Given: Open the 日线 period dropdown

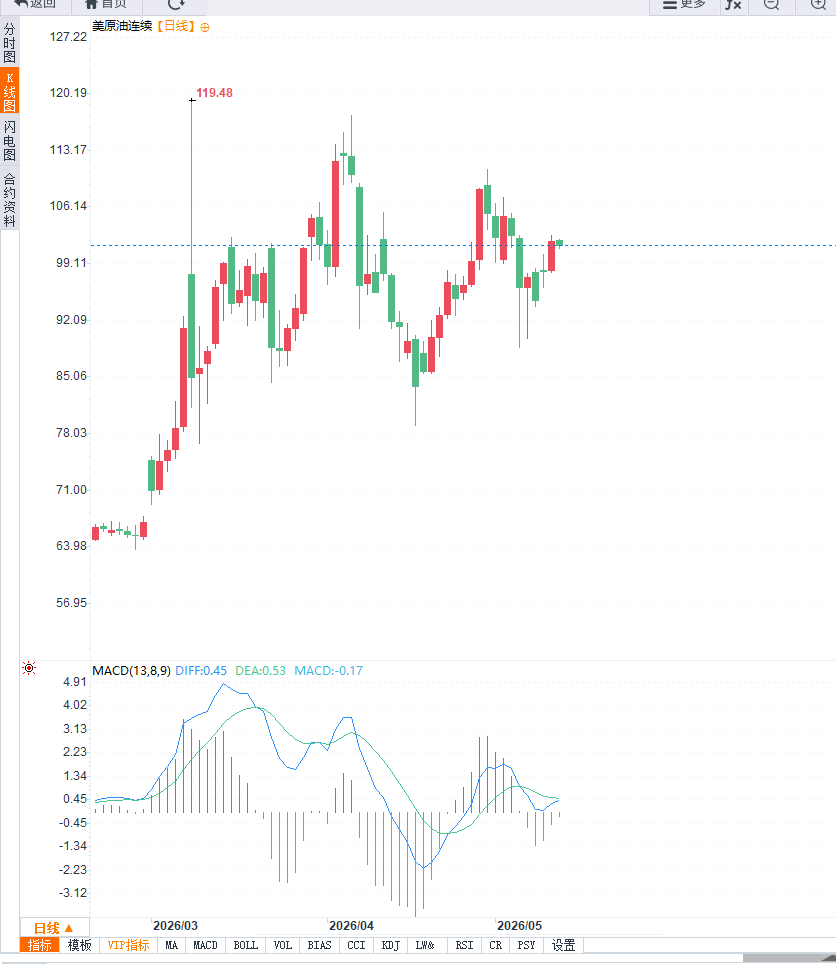Looking at the screenshot, I should (53, 928).
